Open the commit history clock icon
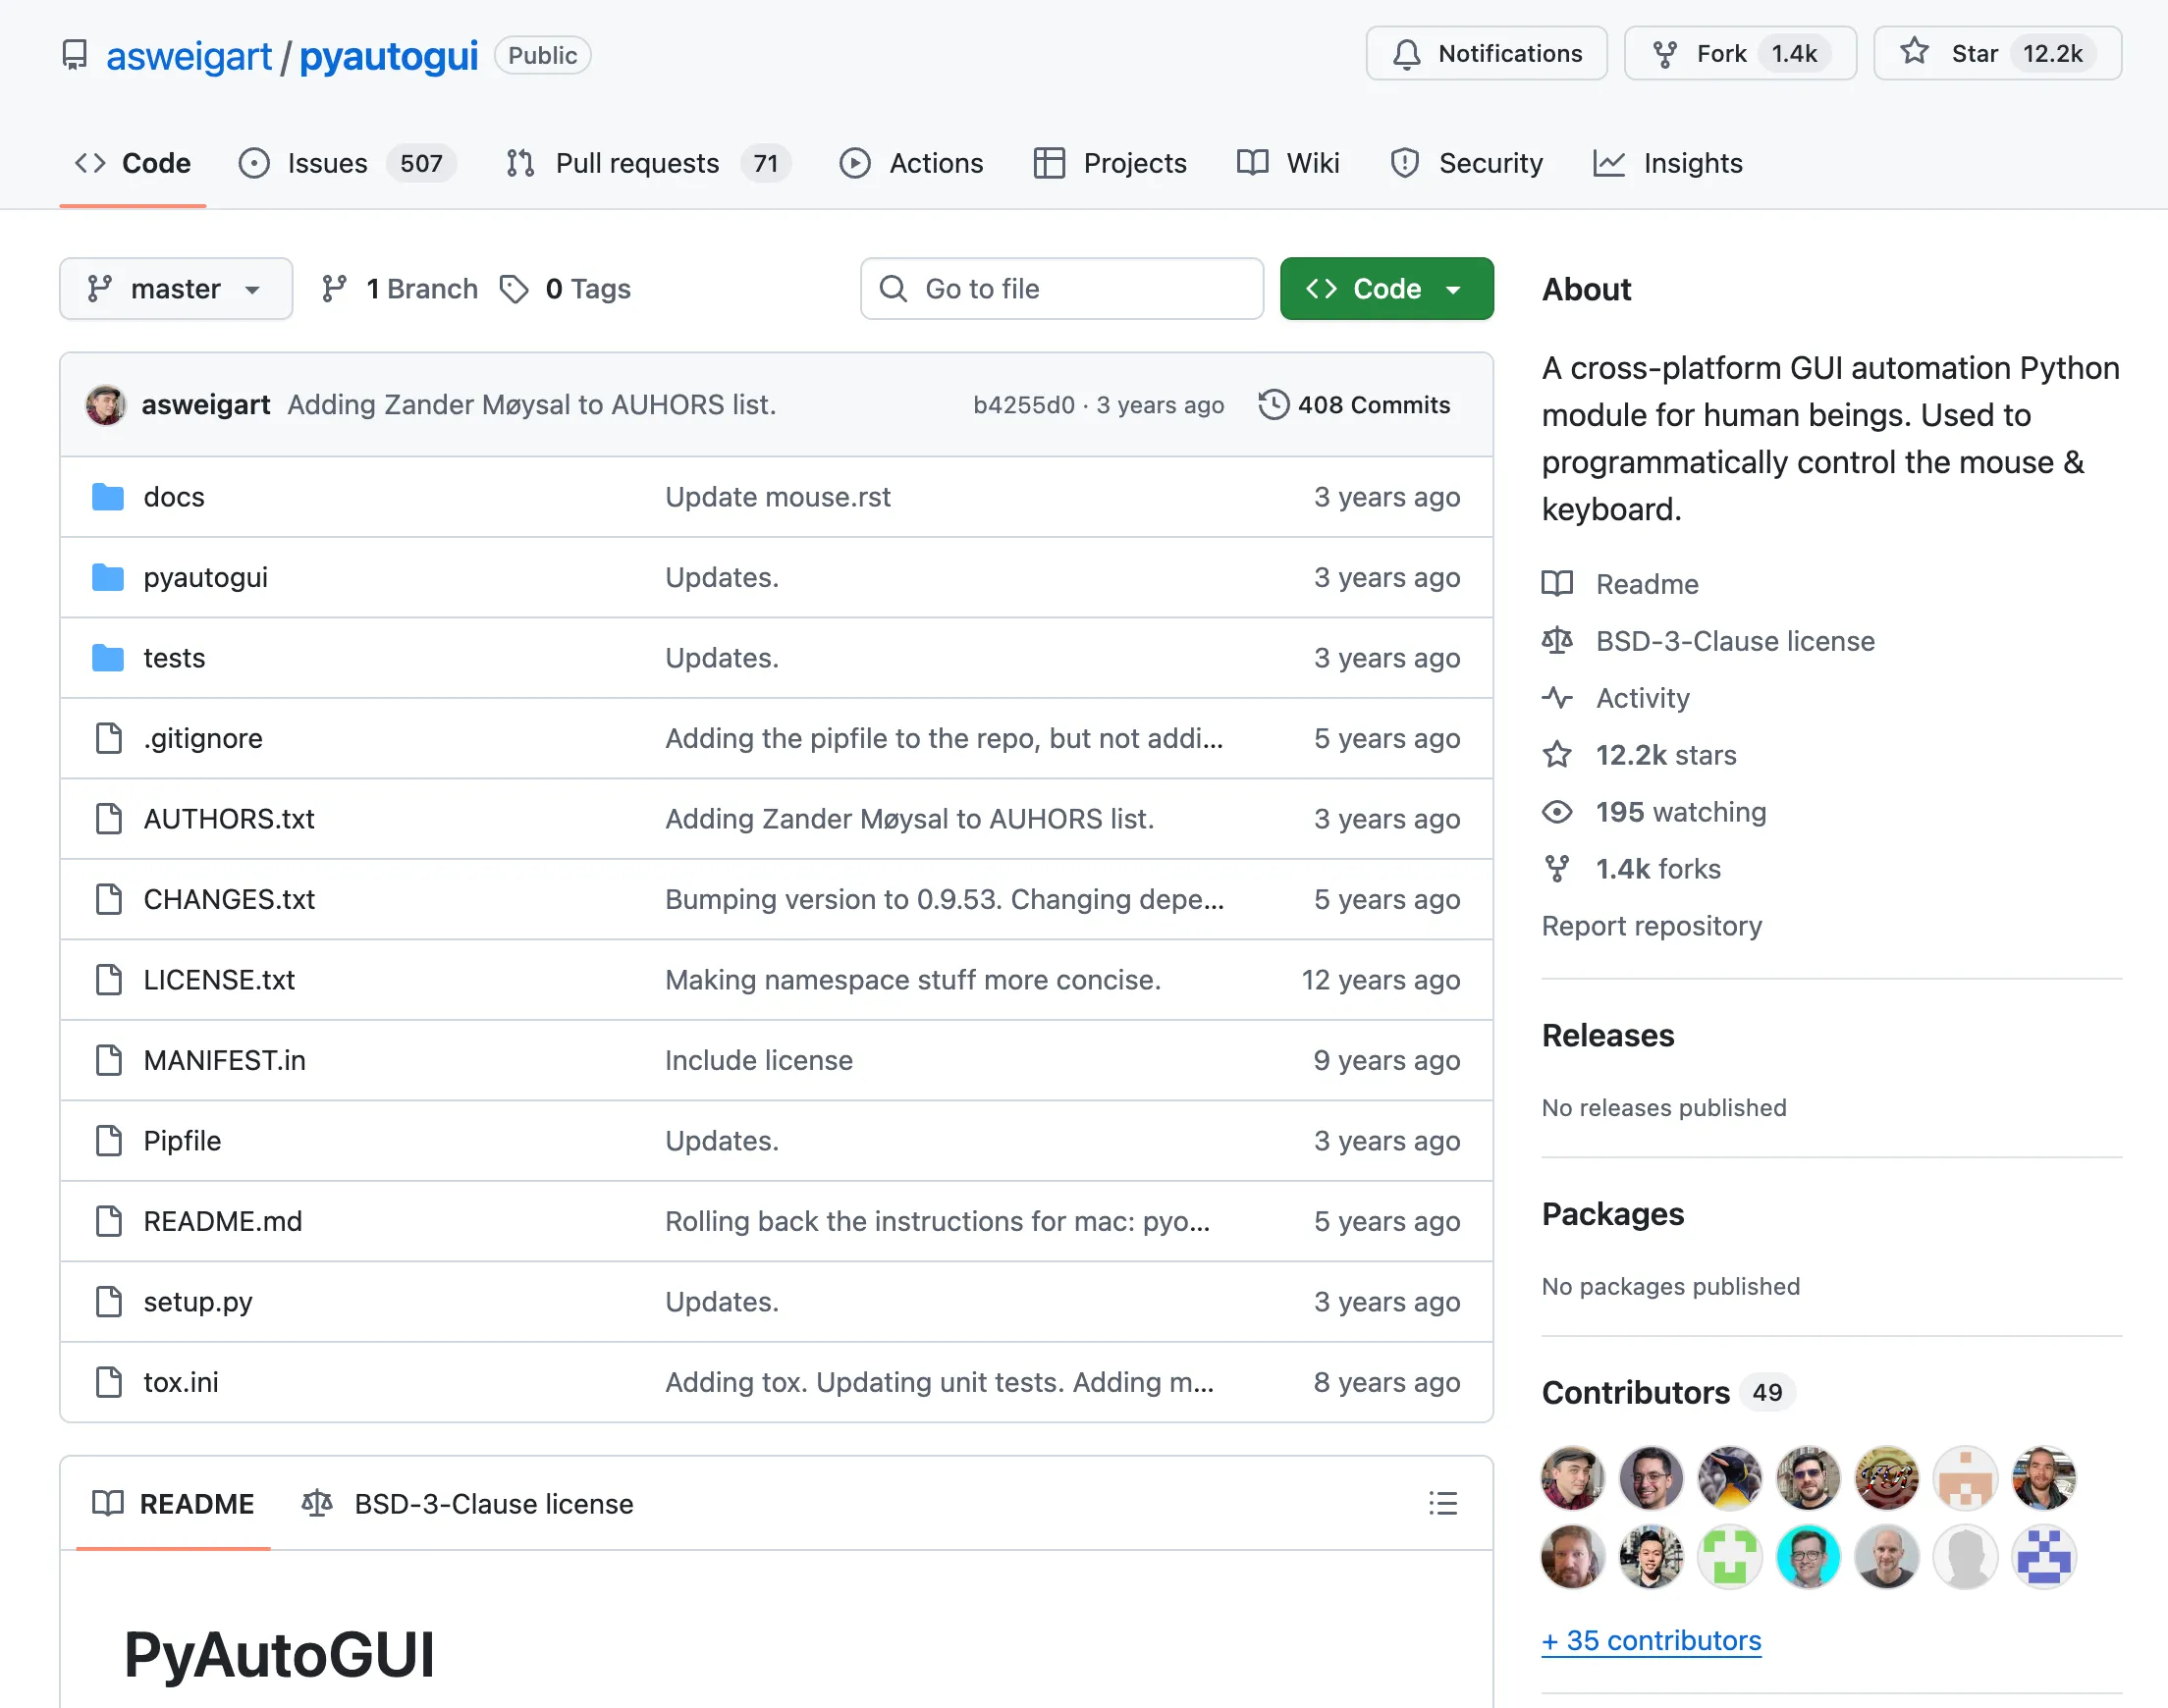Image resolution: width=2168 pixels, height=1708 pixels. (x=1272, y=404)
